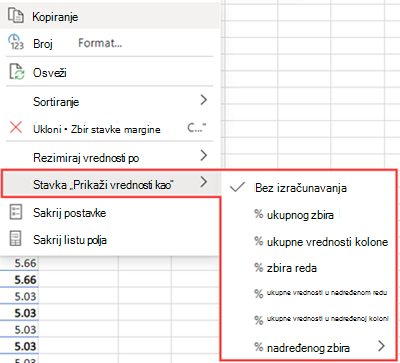Screen dimensions: 400x363
Task: Open Broj Format... menu entry
Action: click(110, 43)
